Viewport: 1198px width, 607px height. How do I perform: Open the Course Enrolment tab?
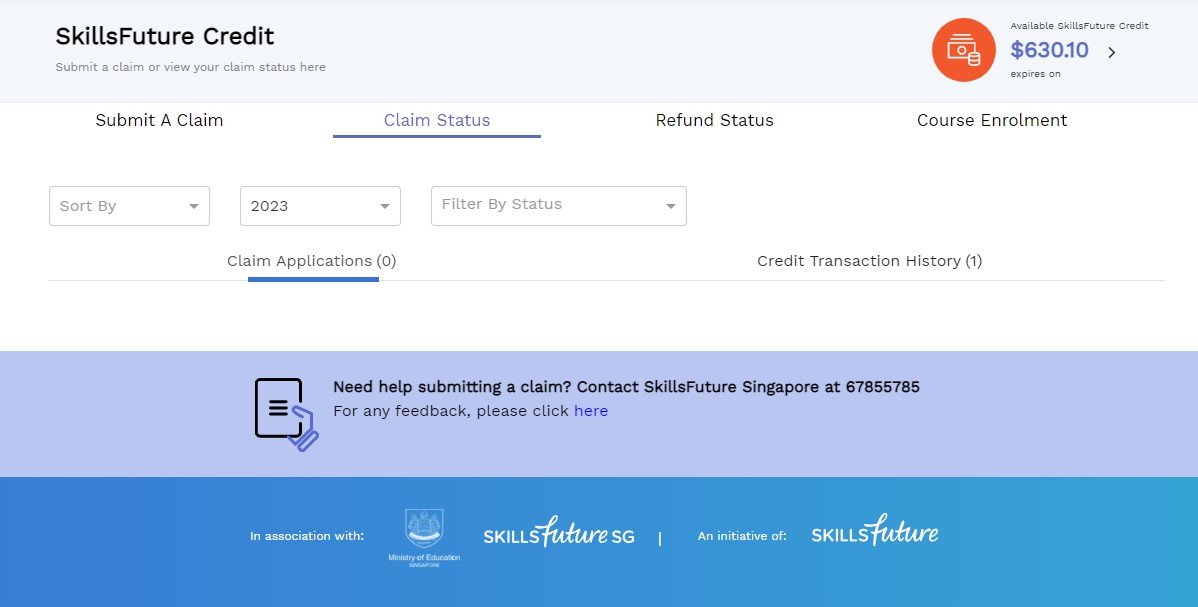point(991,120)
